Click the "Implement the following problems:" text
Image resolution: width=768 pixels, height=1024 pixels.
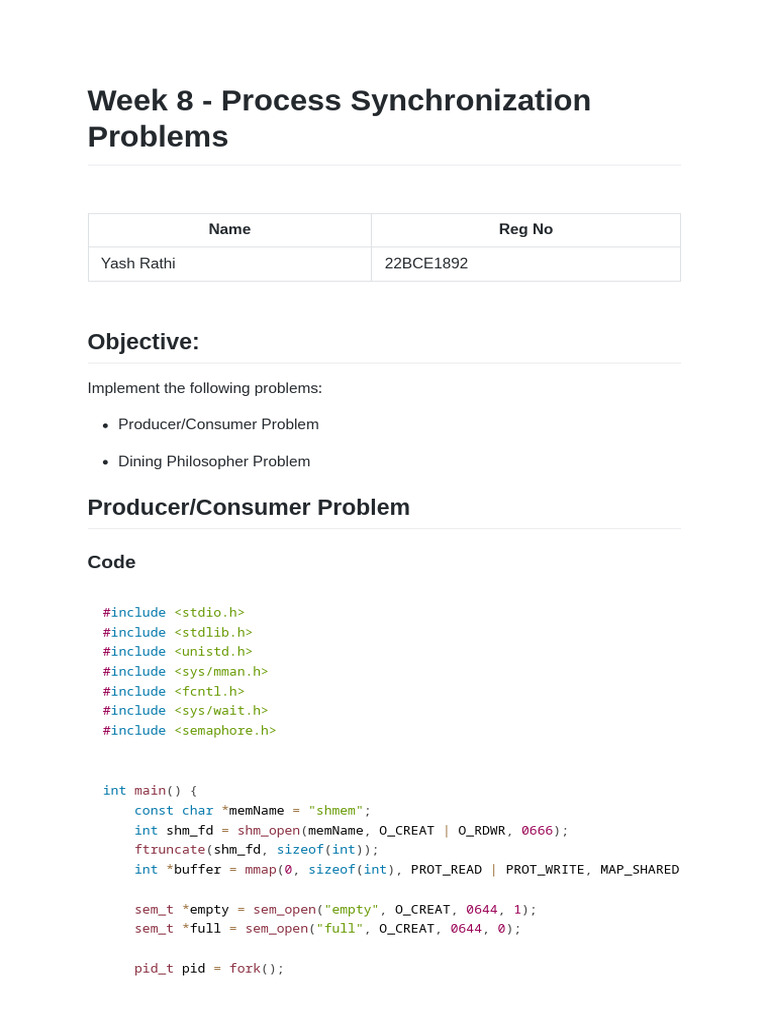coord(205,388)
